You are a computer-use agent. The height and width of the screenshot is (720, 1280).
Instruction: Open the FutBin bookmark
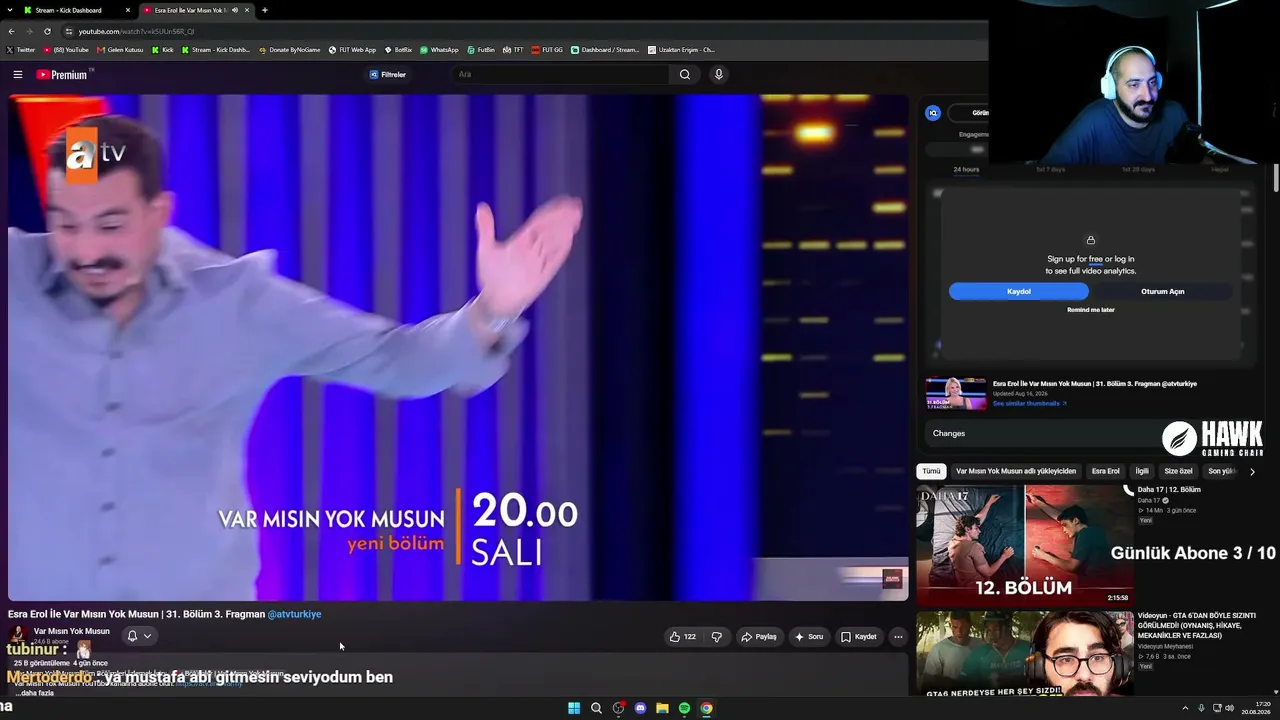point(481,49)
